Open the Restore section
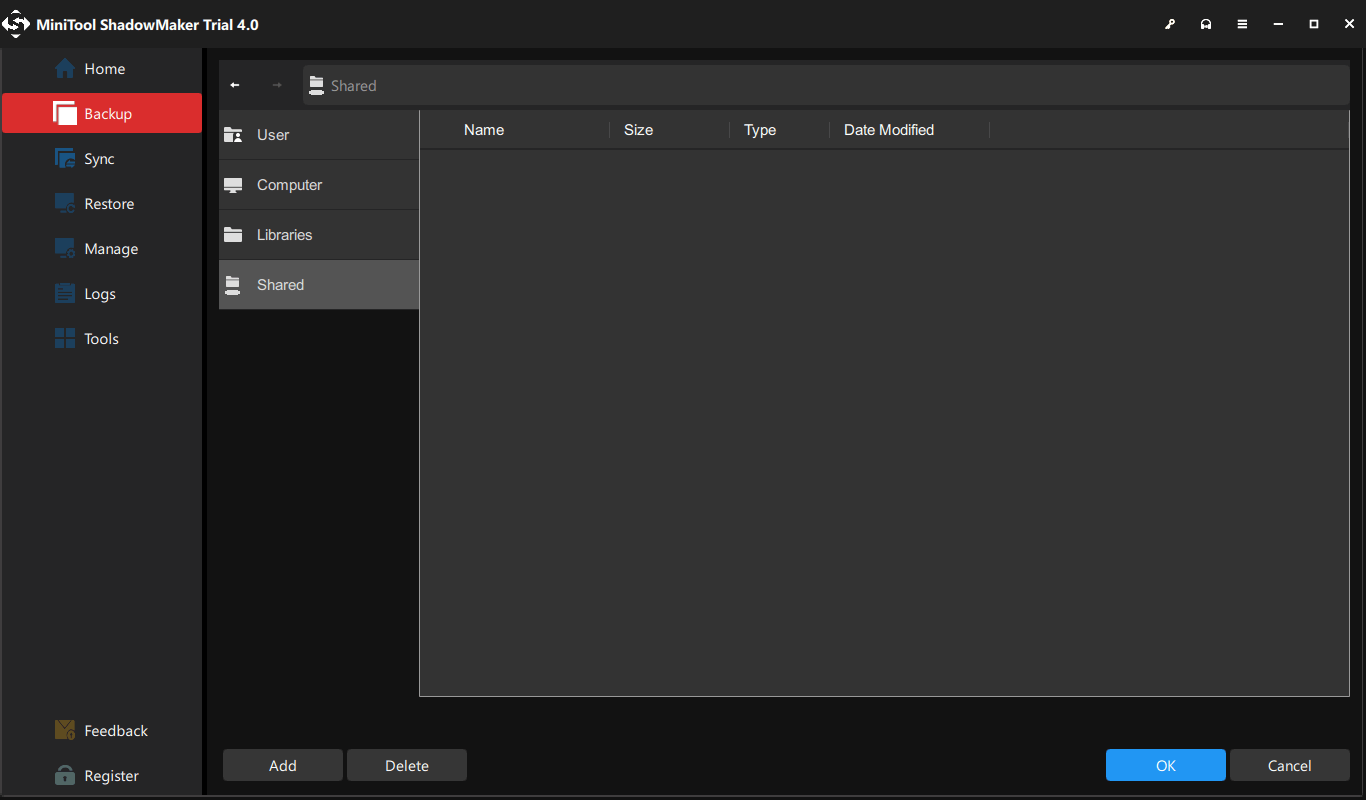 [x=108, y=204]
